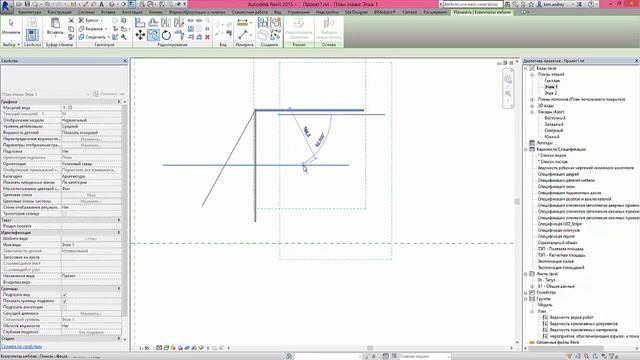640x360 pixels.
Task: Click the Copy to clipboard icon
Action: tap(71, 29)
